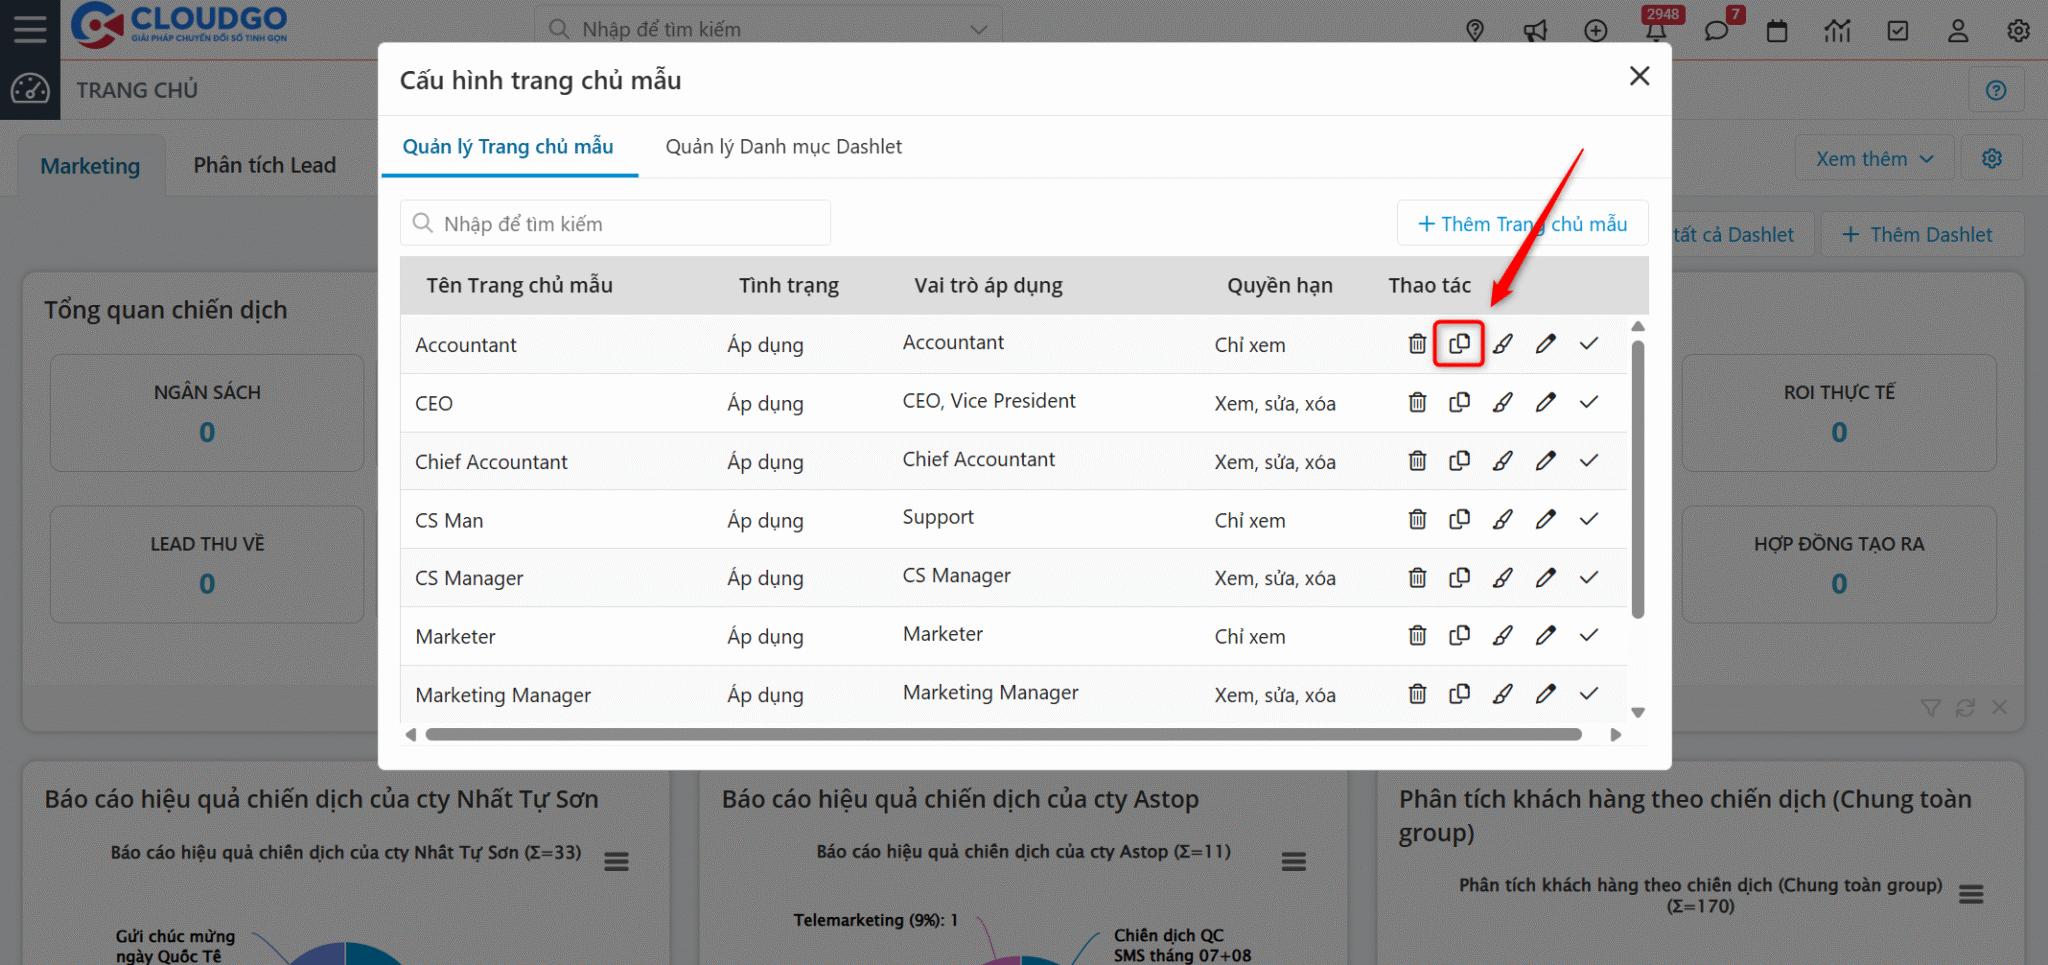The height and width of the screenshot is (965, 2048).
Task: Open the analytics chart icon in top bar
Action: tap(1837, 31)
